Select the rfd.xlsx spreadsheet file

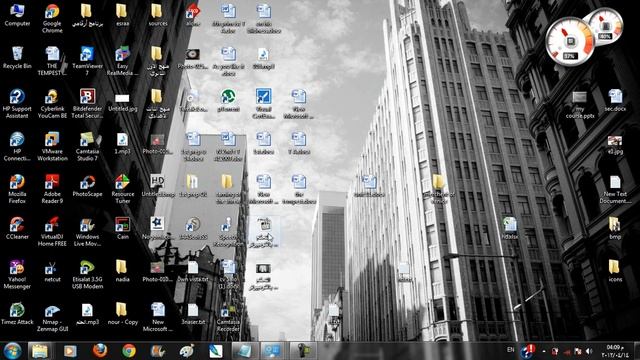click(509, 228)
